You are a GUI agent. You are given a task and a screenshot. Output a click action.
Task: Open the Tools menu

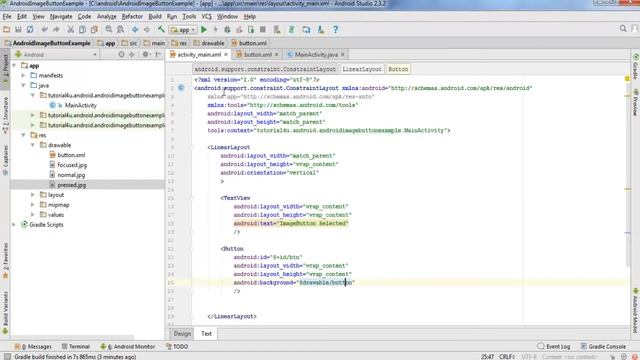[189, 17]
